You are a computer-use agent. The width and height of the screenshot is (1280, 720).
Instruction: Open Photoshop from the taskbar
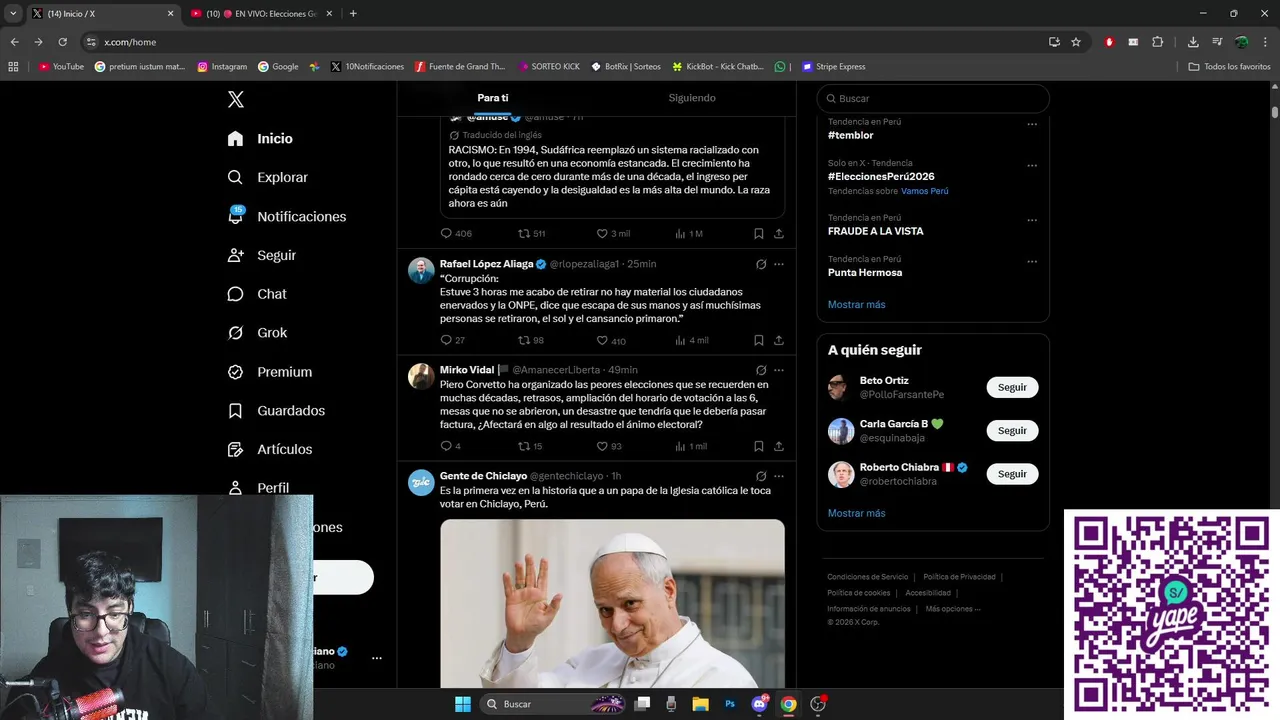click(730, 704)
